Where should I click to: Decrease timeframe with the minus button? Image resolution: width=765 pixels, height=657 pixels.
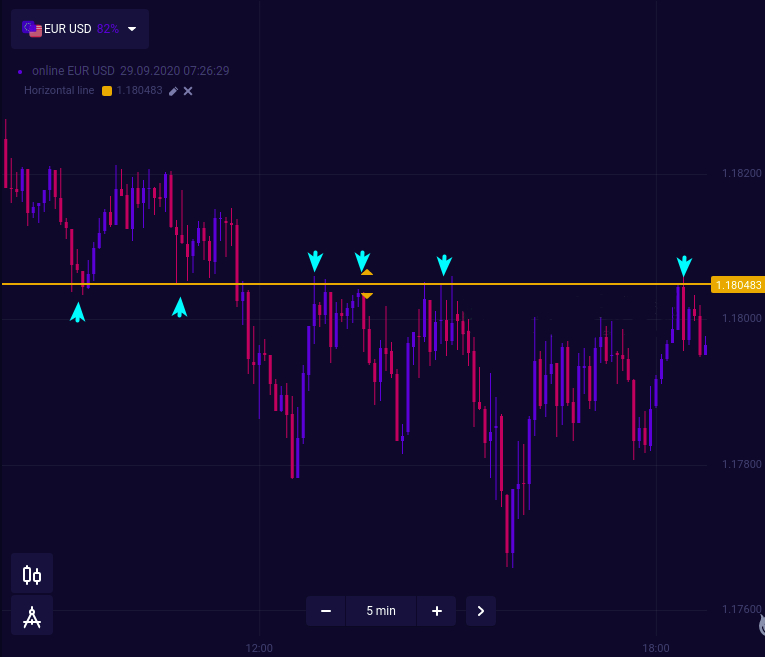(326, 611)
